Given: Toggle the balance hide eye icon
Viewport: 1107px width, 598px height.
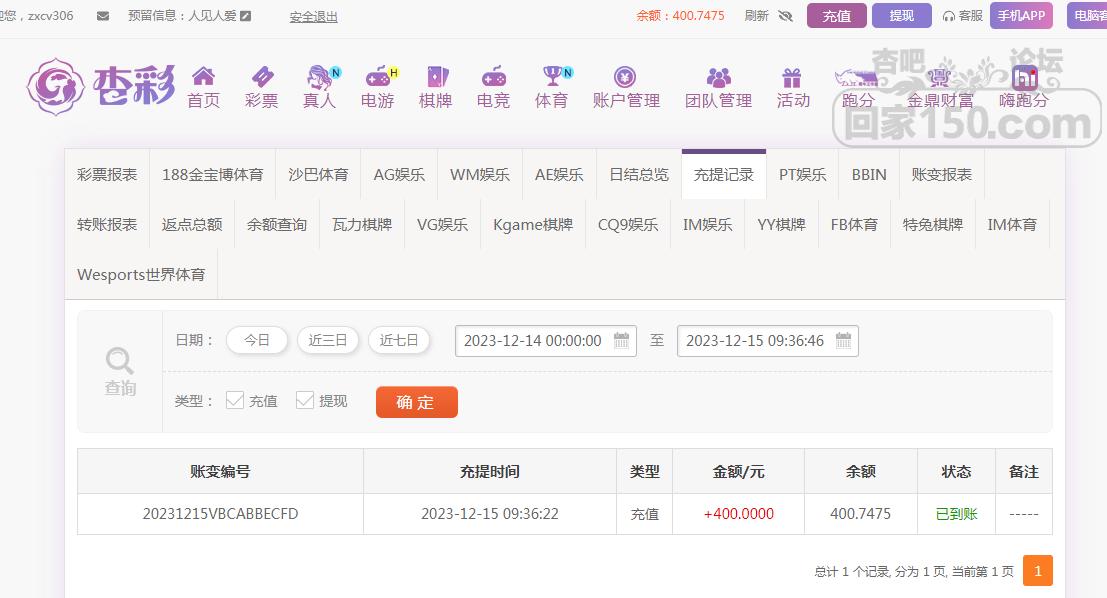Looking at the screenshot, I should point(786,16).
